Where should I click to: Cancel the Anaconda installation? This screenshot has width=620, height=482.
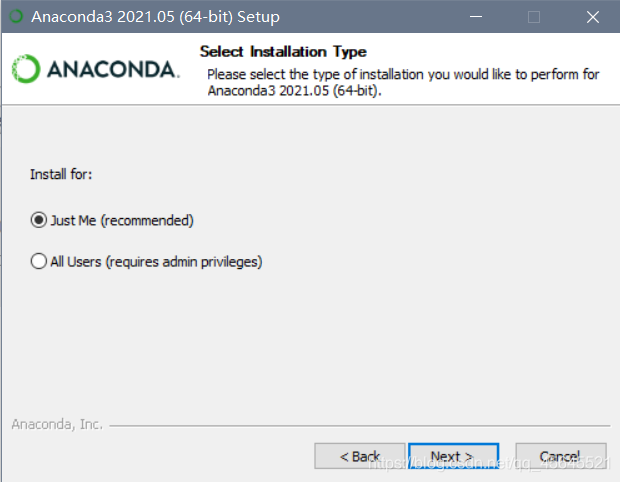561,456
